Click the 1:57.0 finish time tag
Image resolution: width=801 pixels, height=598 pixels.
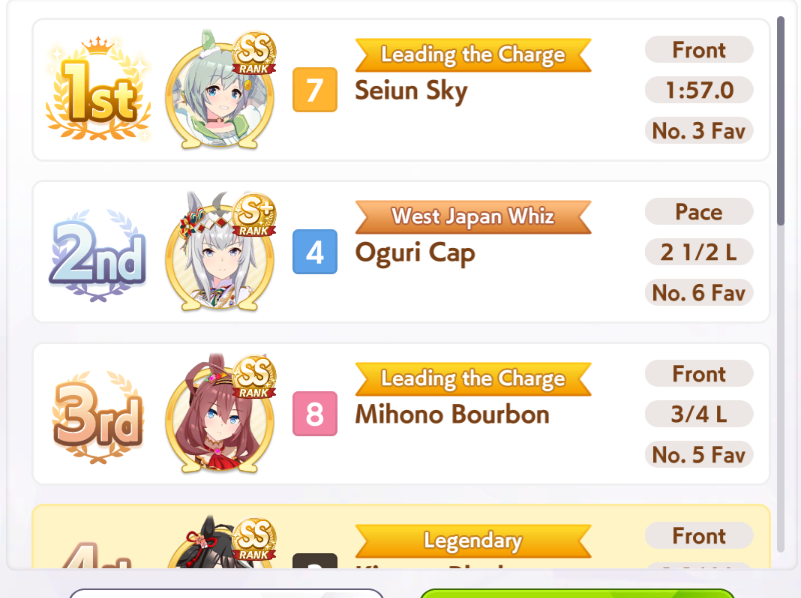[x=699, y=90]
